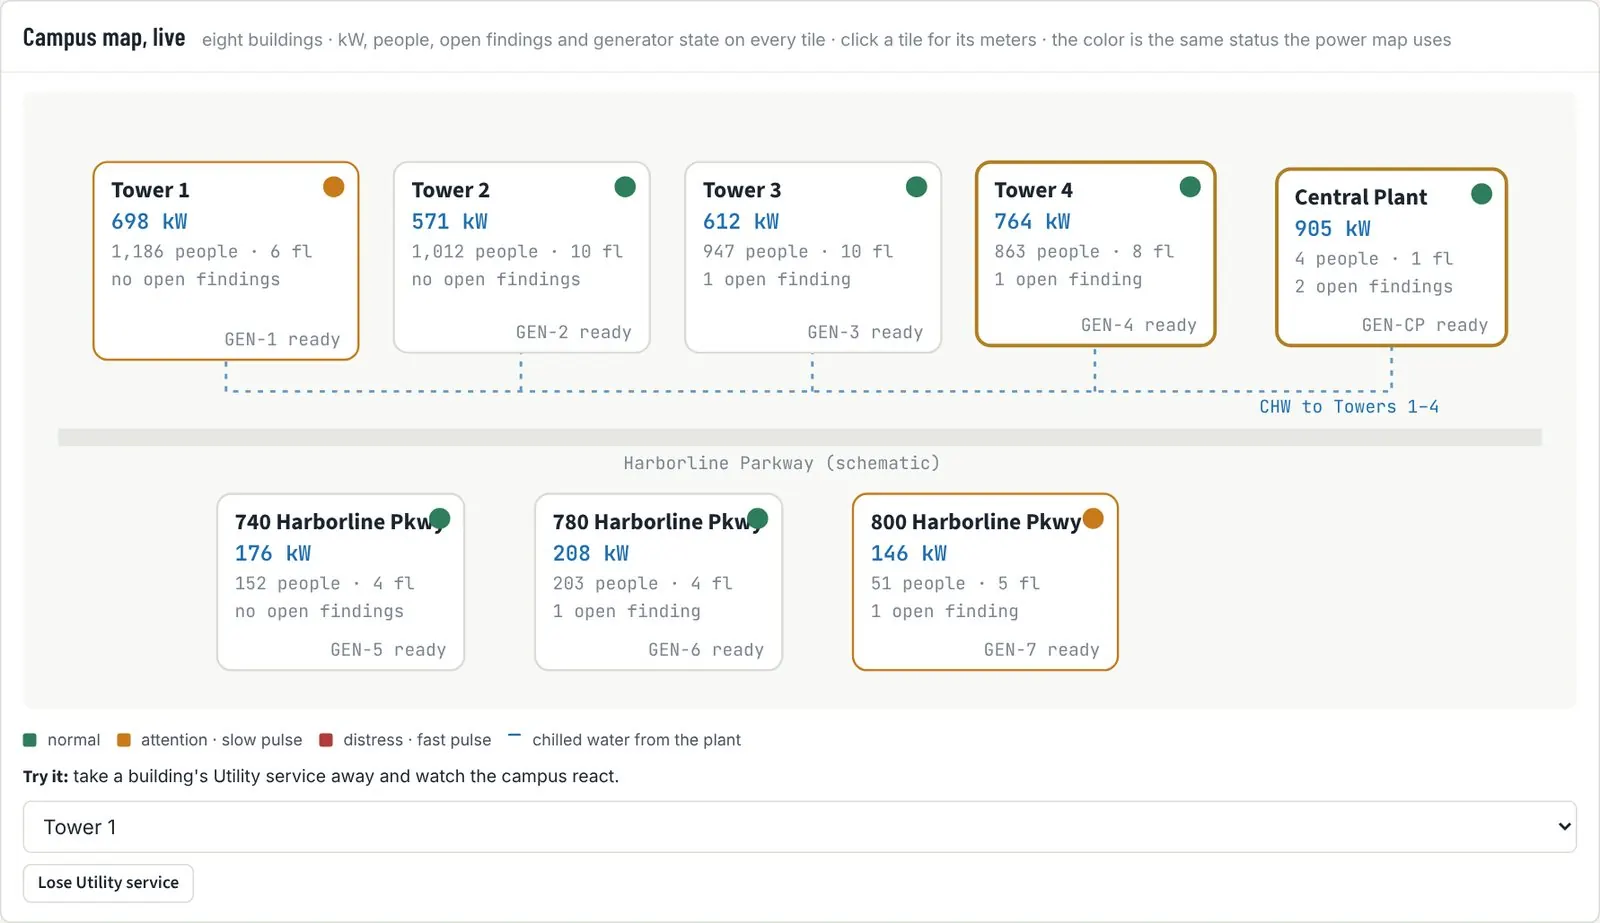Open the 780 Harborline Pkwy tile heading
1600x923 pixels.
(x=656, y=522)
